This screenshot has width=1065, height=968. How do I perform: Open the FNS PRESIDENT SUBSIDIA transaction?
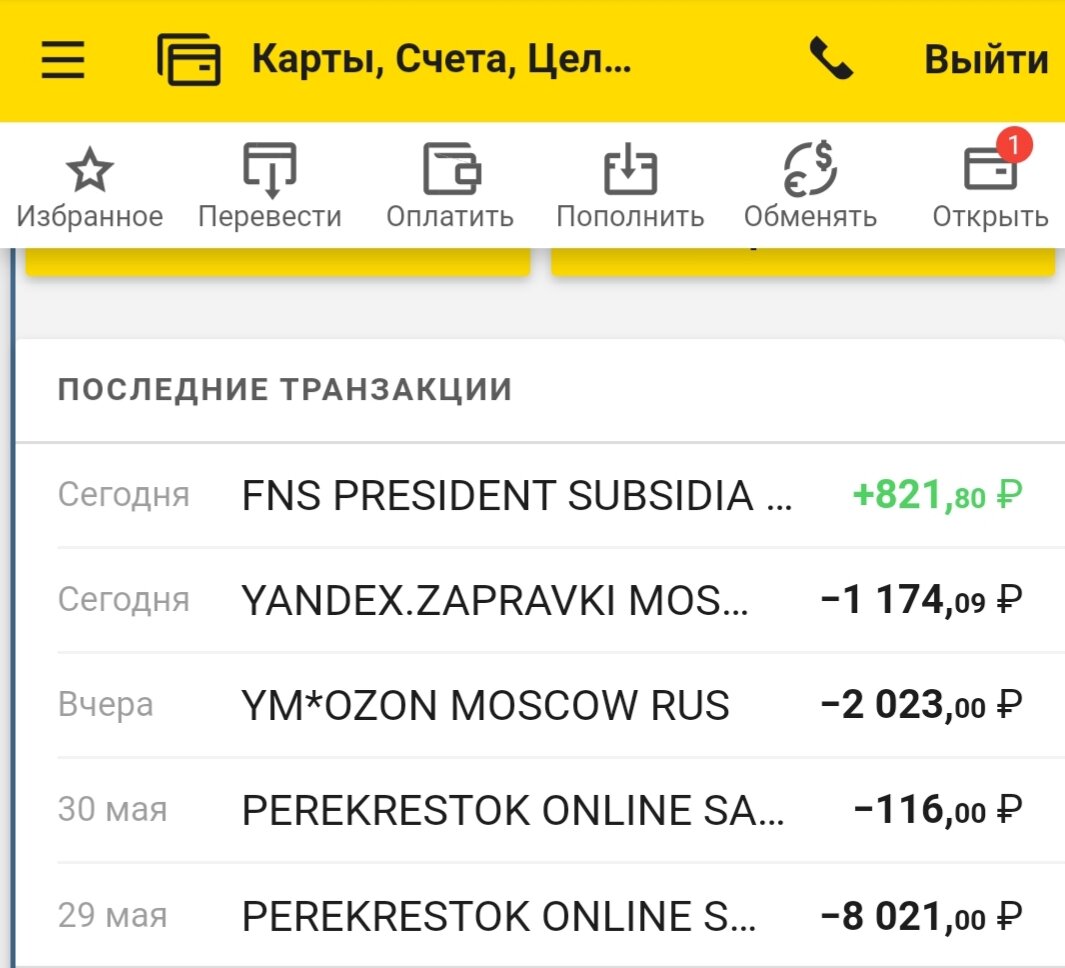[532, 492]
